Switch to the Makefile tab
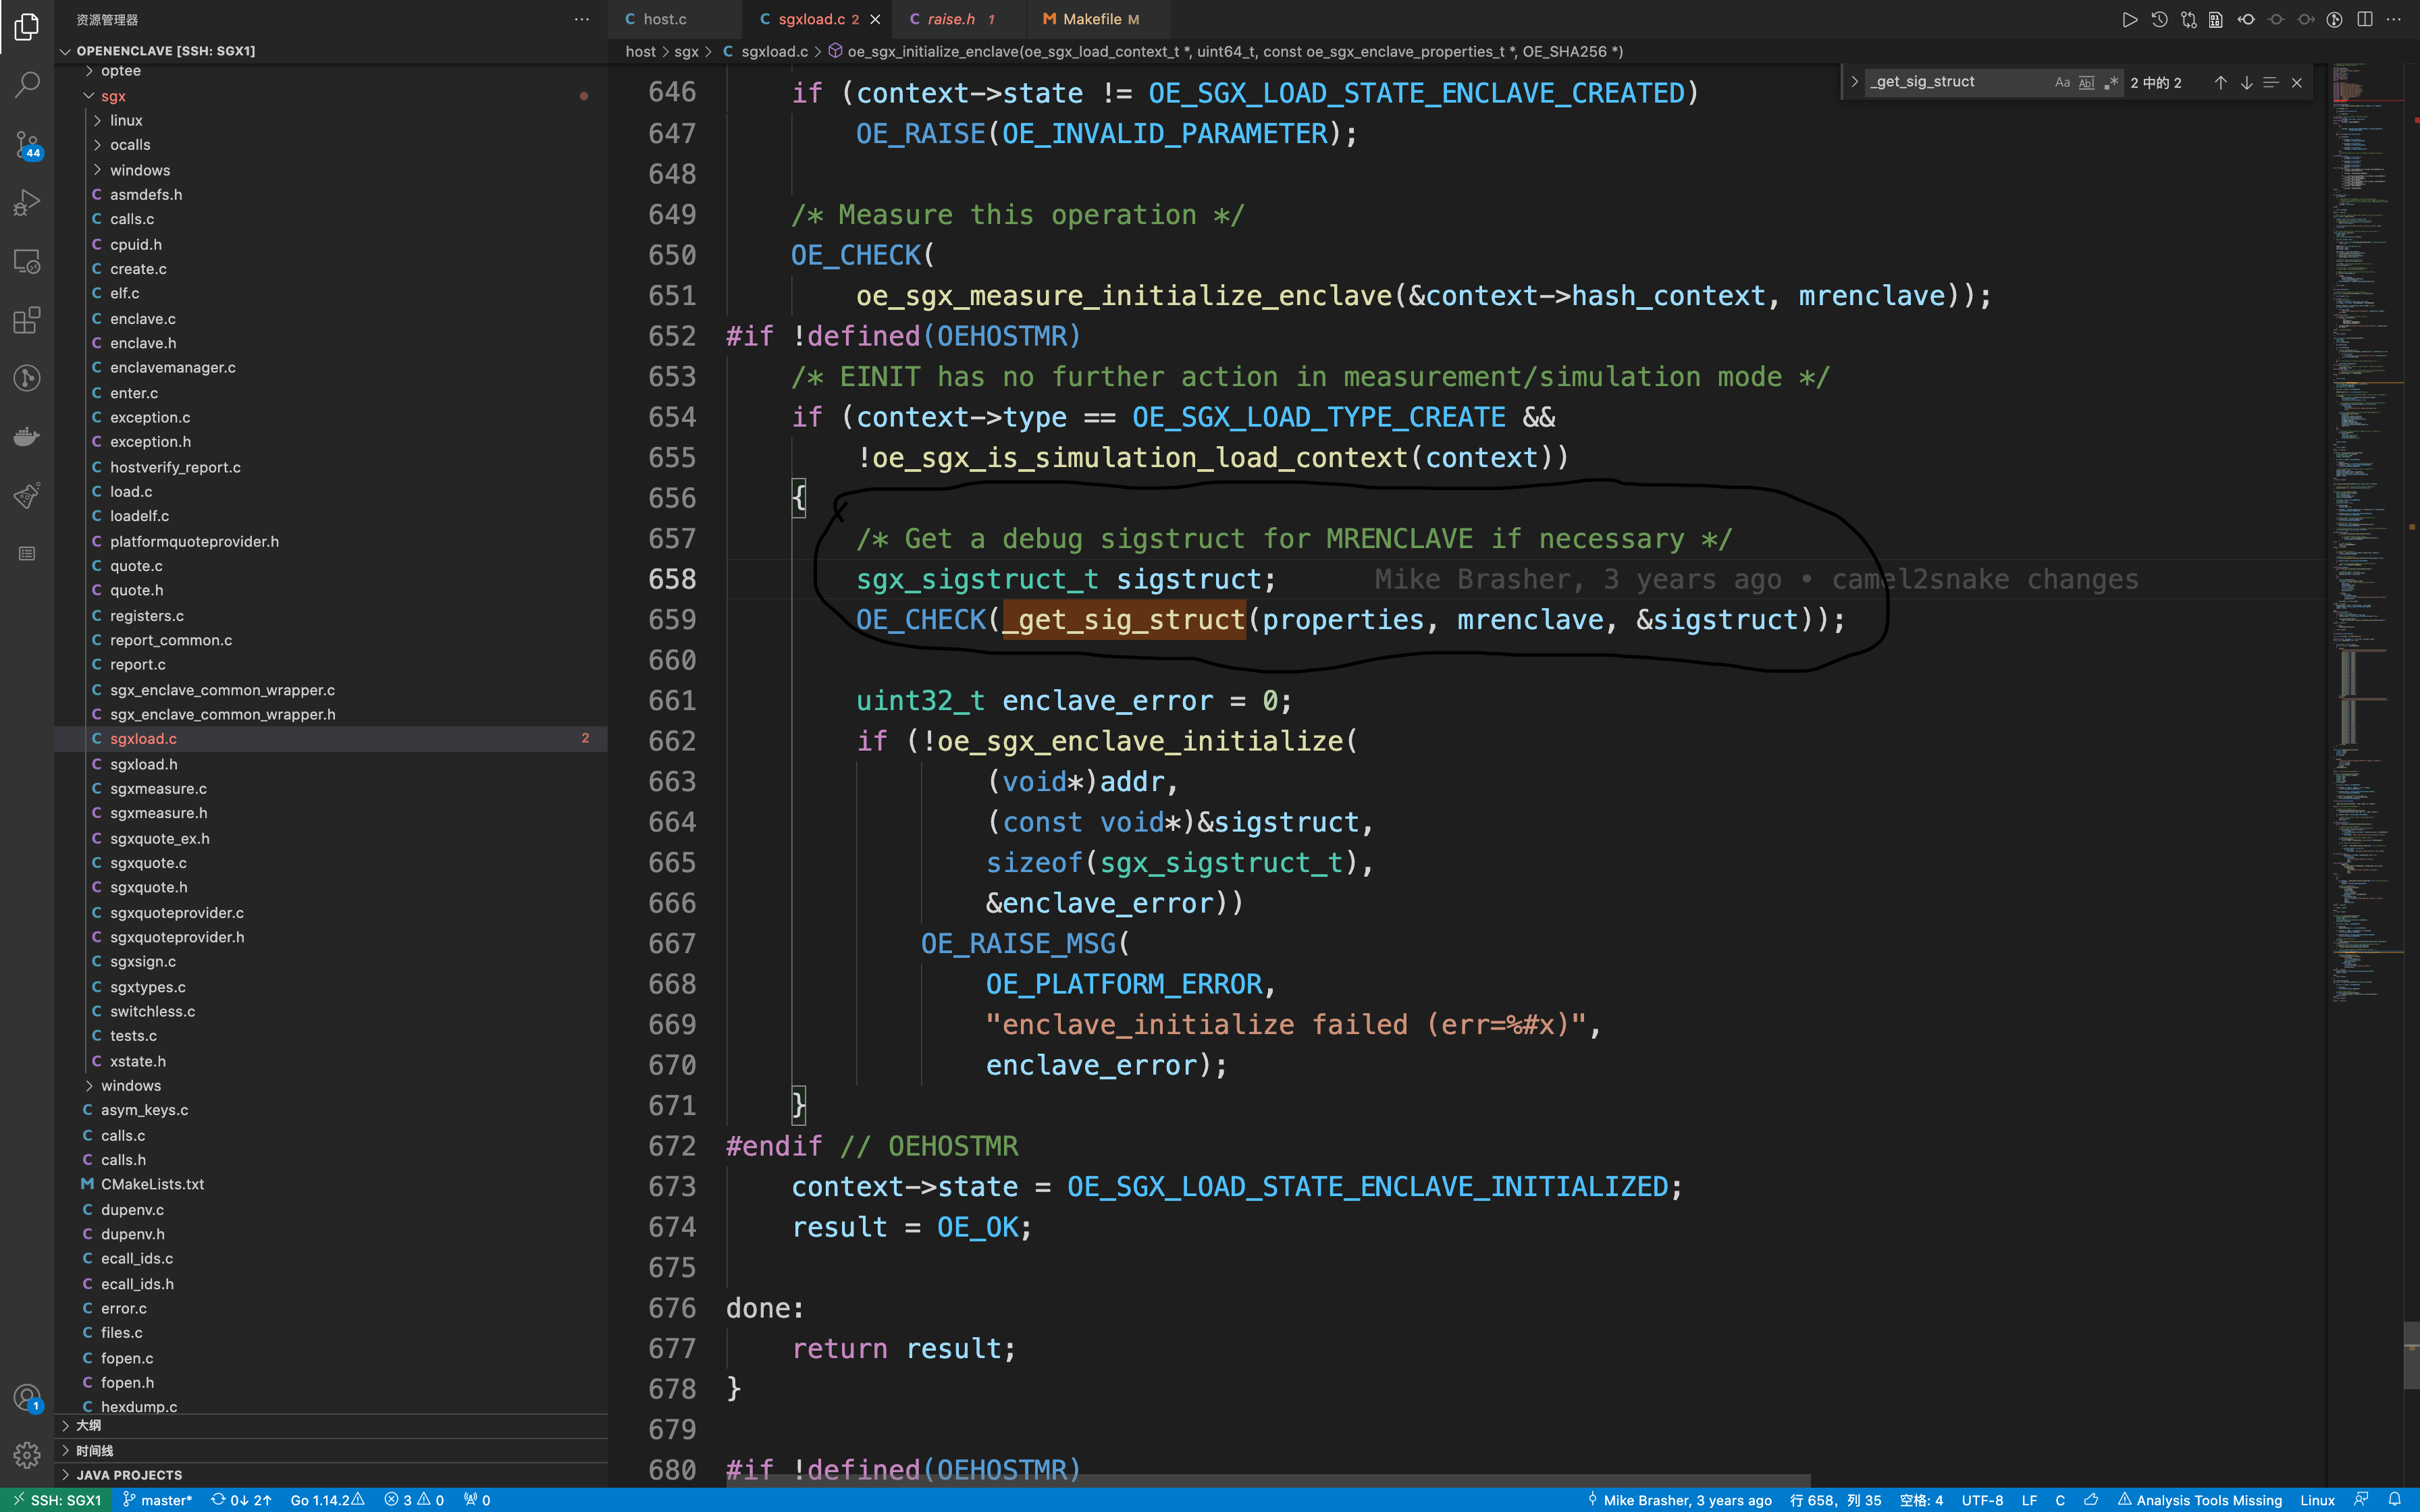 1095,19
